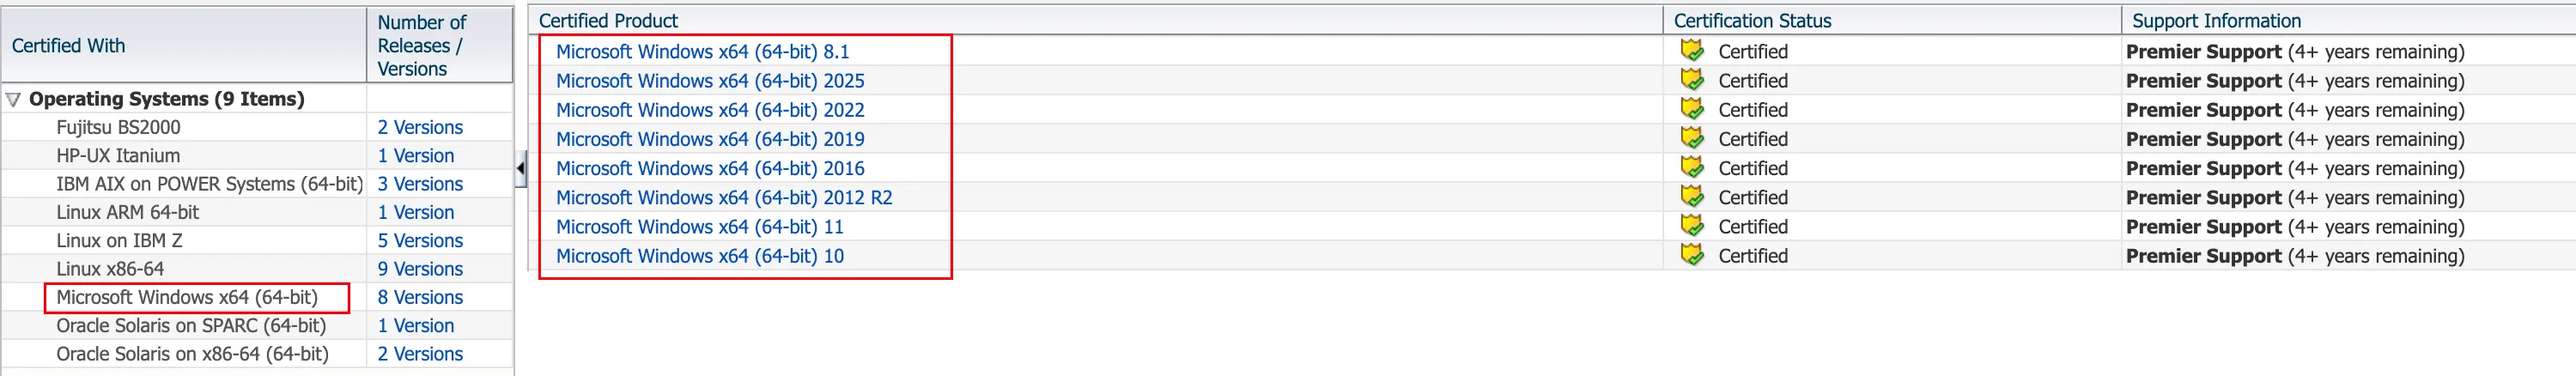Click Certified shield icon for Windows 2022 row

tap(1692, 109)
